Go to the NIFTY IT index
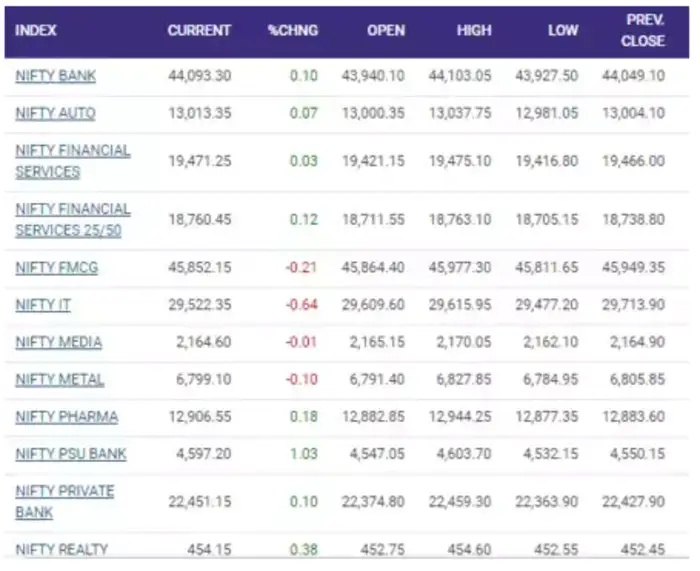This screenshot has width=700, height=571. point(42,304)
